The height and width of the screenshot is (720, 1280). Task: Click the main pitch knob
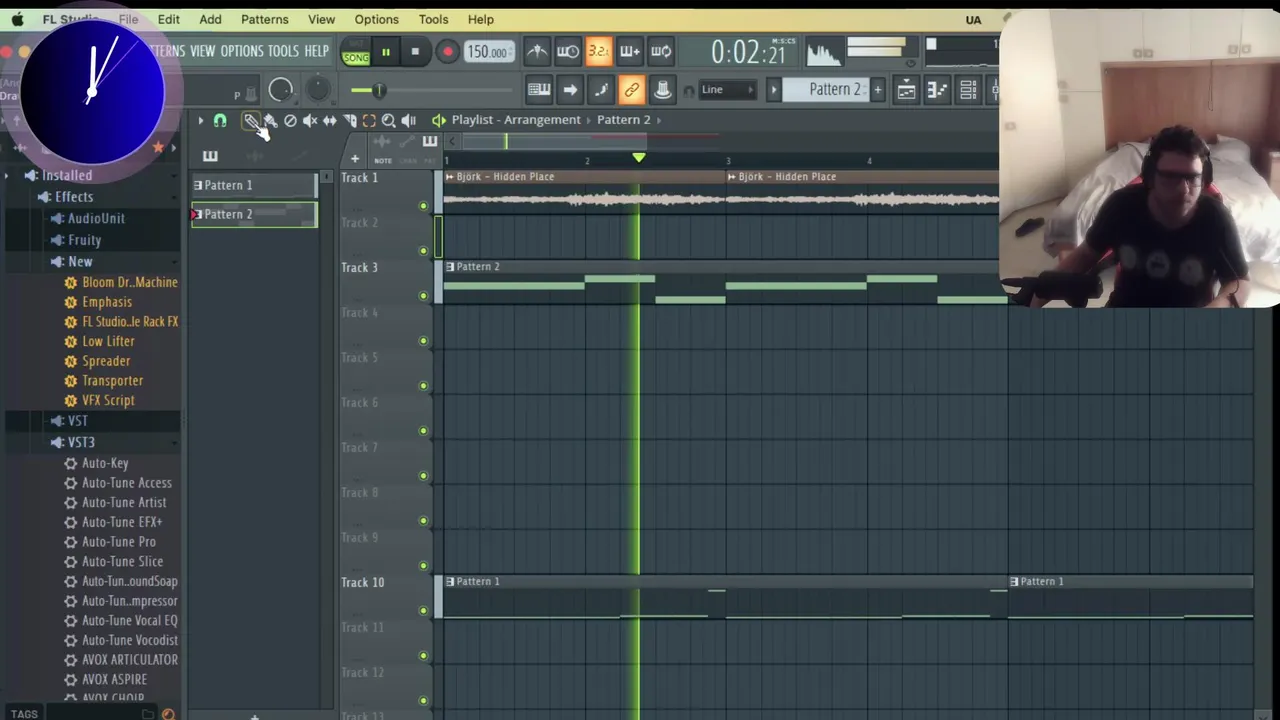(318, 90)
